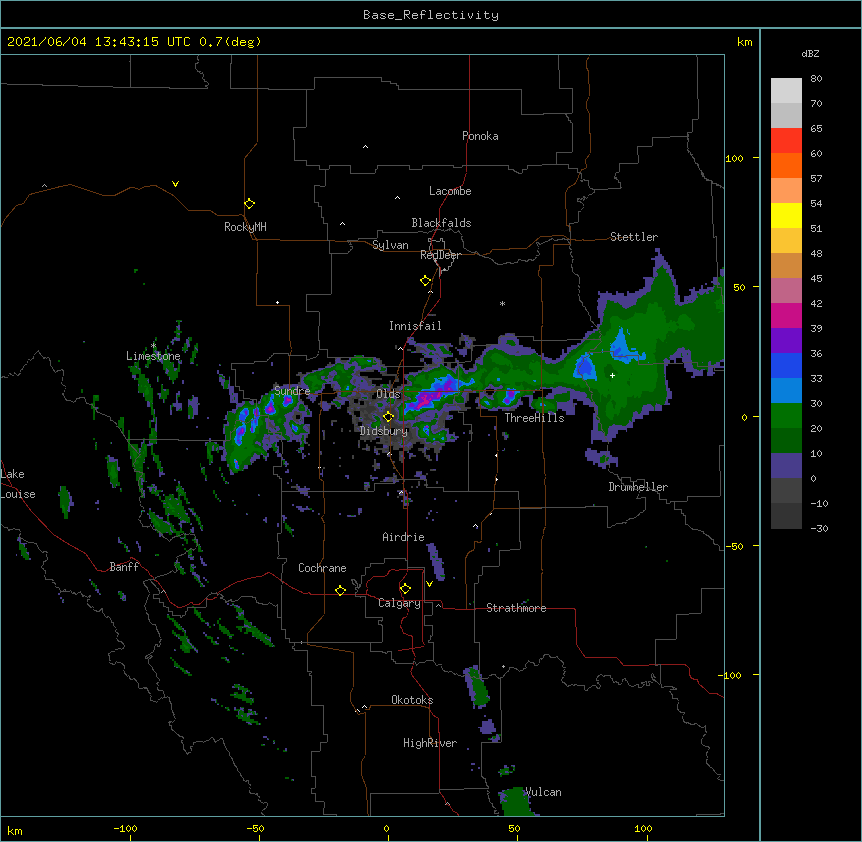Click the dBZ legend heading
The width and height of the screenshot is (862, 842).
point(810,53)
